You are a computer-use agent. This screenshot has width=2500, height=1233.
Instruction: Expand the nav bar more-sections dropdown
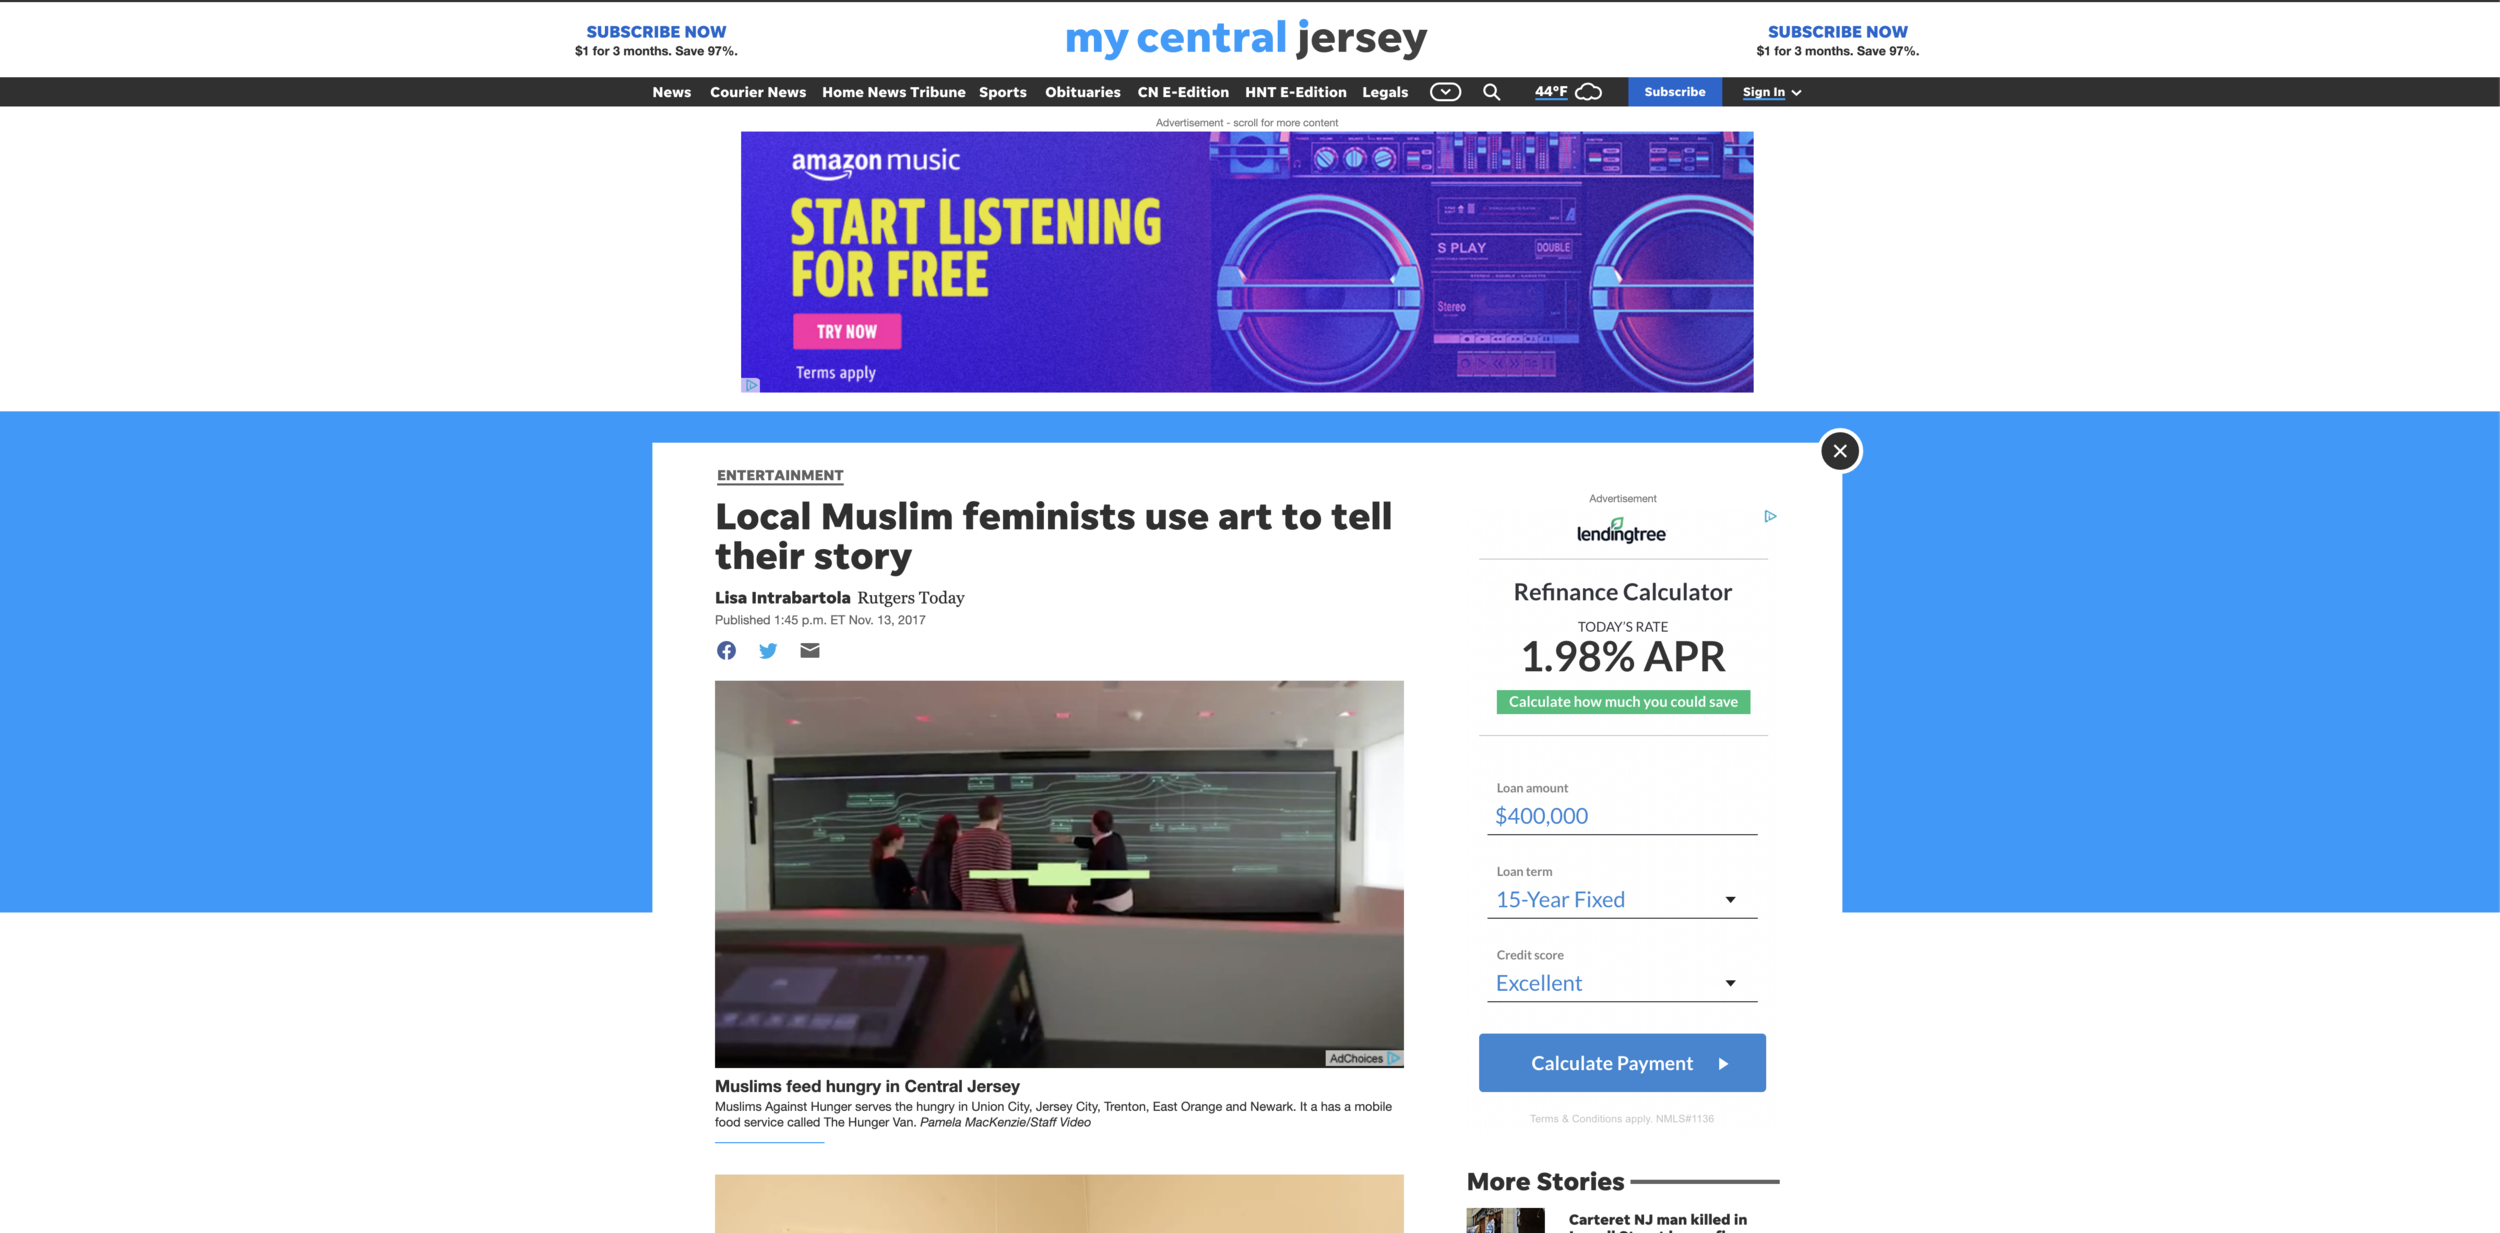1445,92
